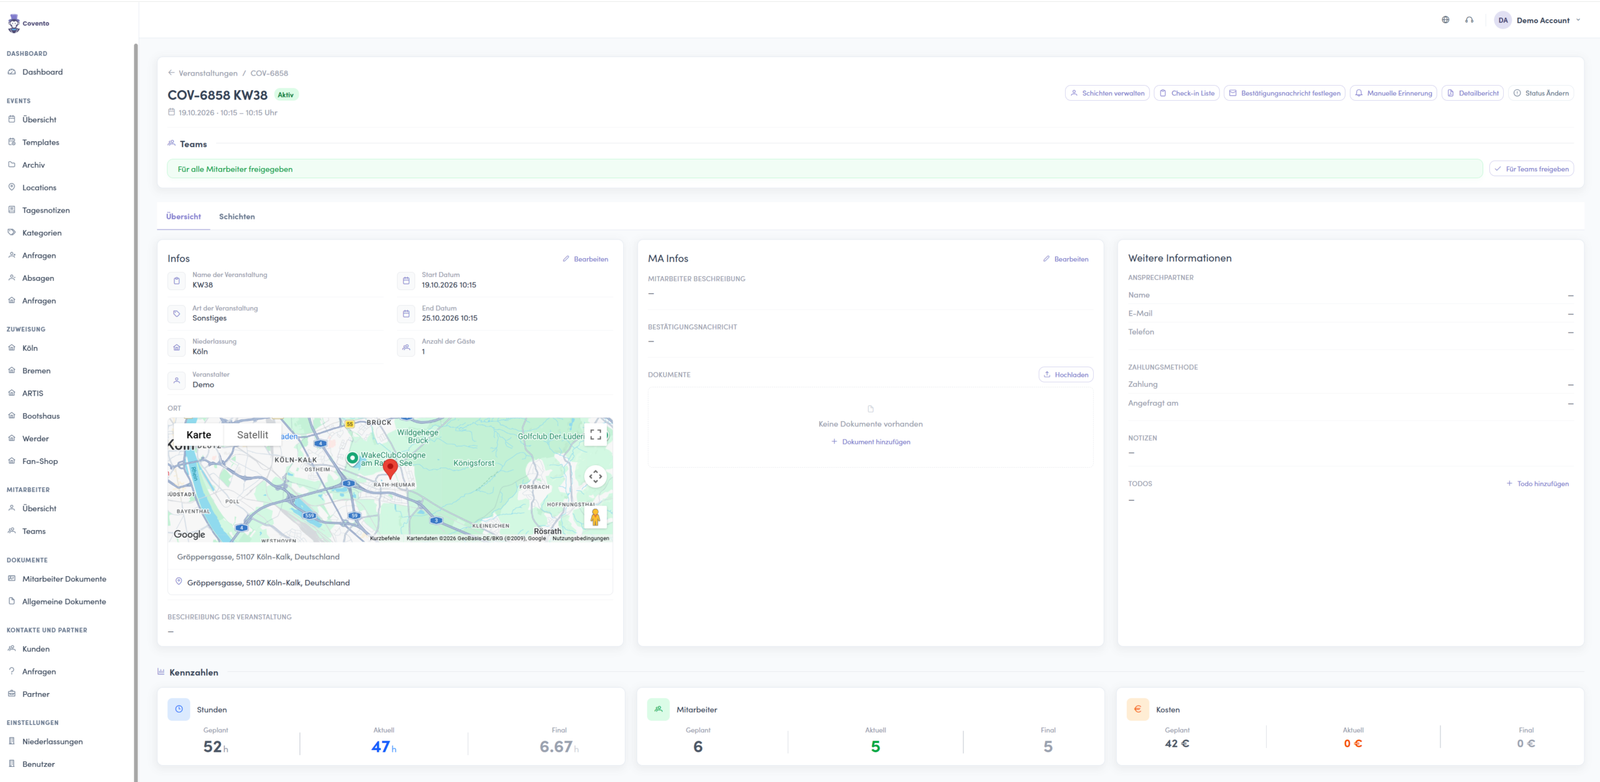Click the Covento logo
Viewport: 1600px width, 782px height.
(28, 23)
